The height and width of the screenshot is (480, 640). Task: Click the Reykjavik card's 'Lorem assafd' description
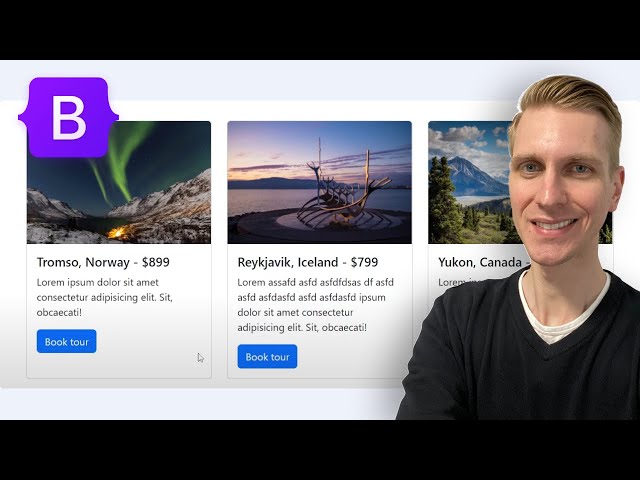(316, 304)
